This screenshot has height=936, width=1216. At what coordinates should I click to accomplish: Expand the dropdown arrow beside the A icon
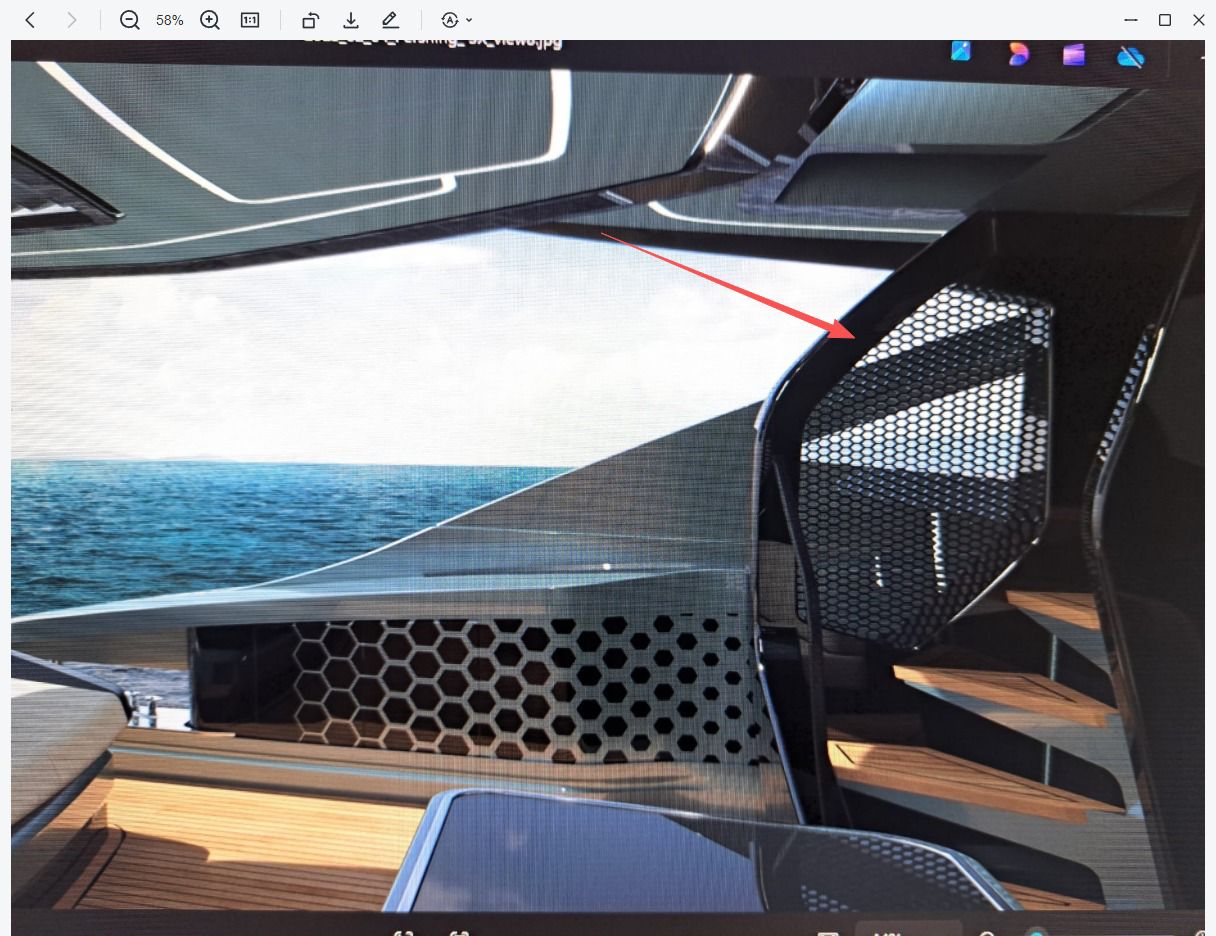pos(469,20)
